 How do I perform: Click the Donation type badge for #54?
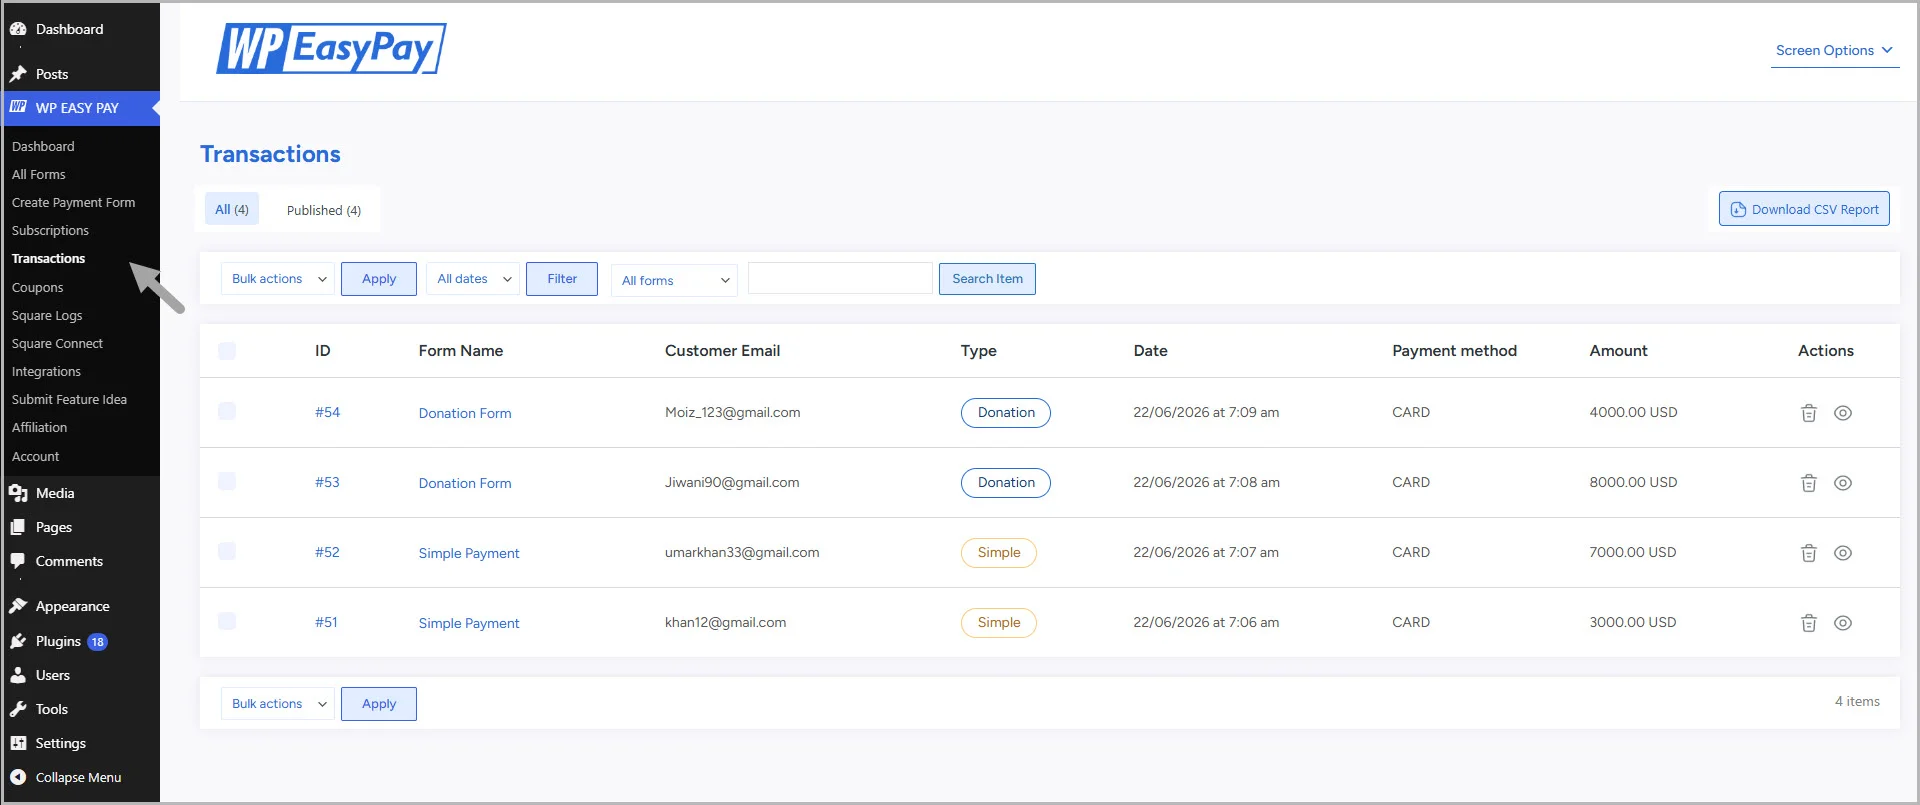(x=1006, y=413)
